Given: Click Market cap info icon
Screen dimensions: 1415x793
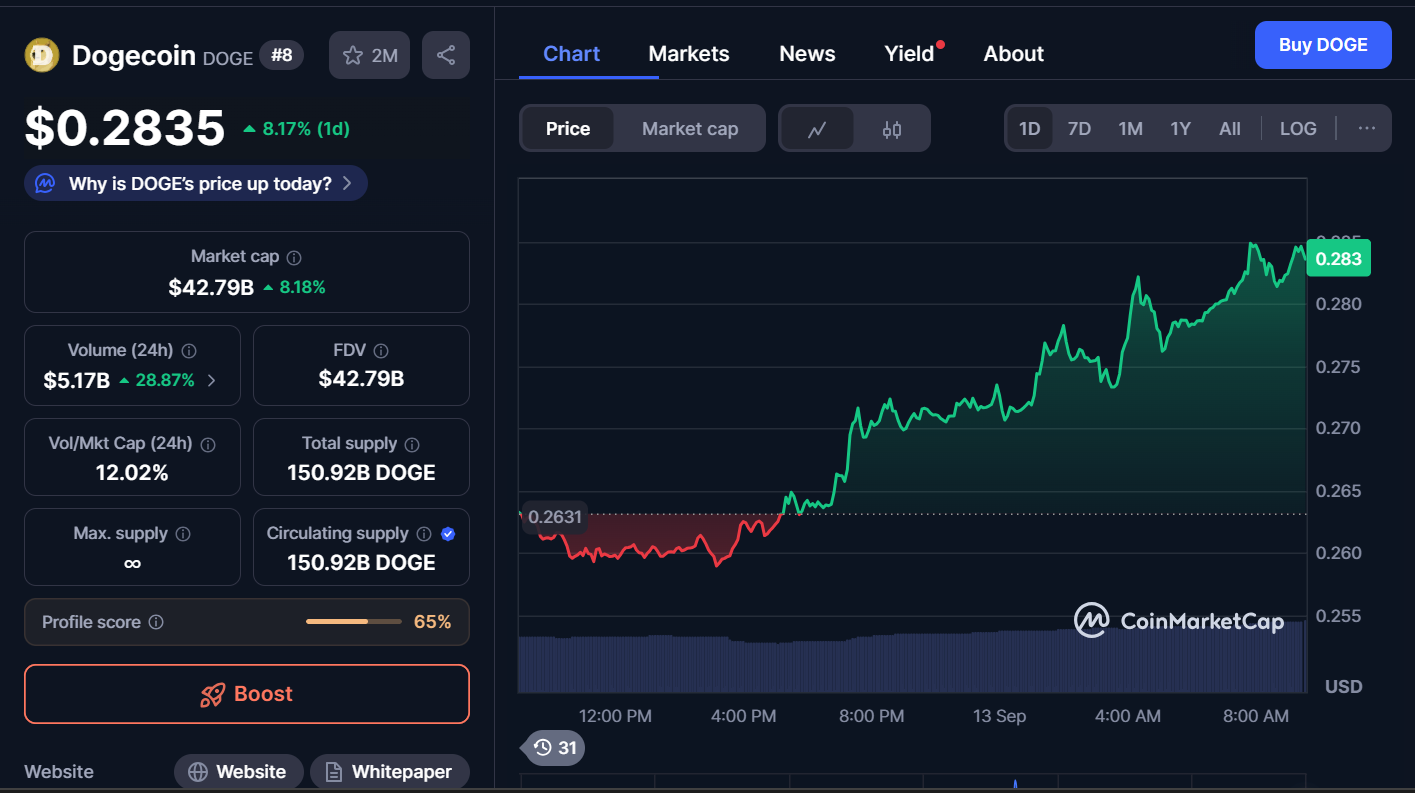Looking at the screenshot, I should click(x=294, y=257).
